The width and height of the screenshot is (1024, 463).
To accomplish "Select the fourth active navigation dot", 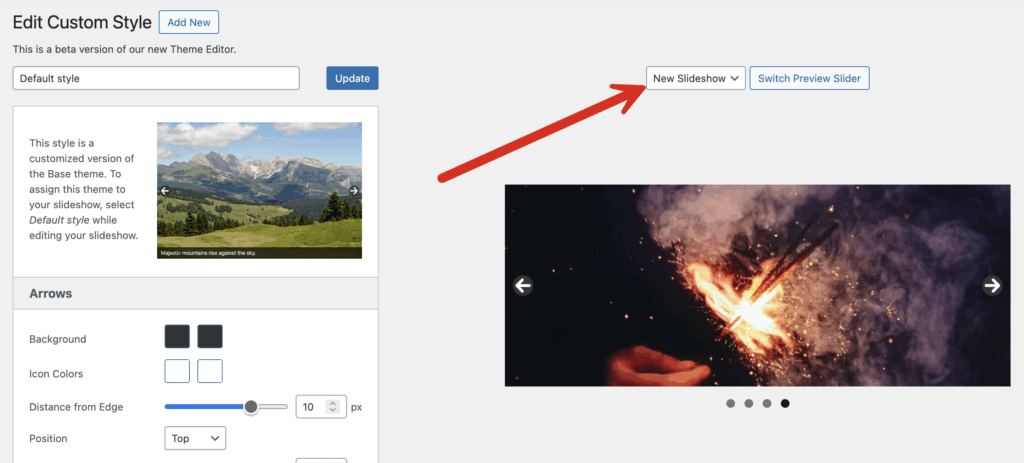I will tap(785, 404).
